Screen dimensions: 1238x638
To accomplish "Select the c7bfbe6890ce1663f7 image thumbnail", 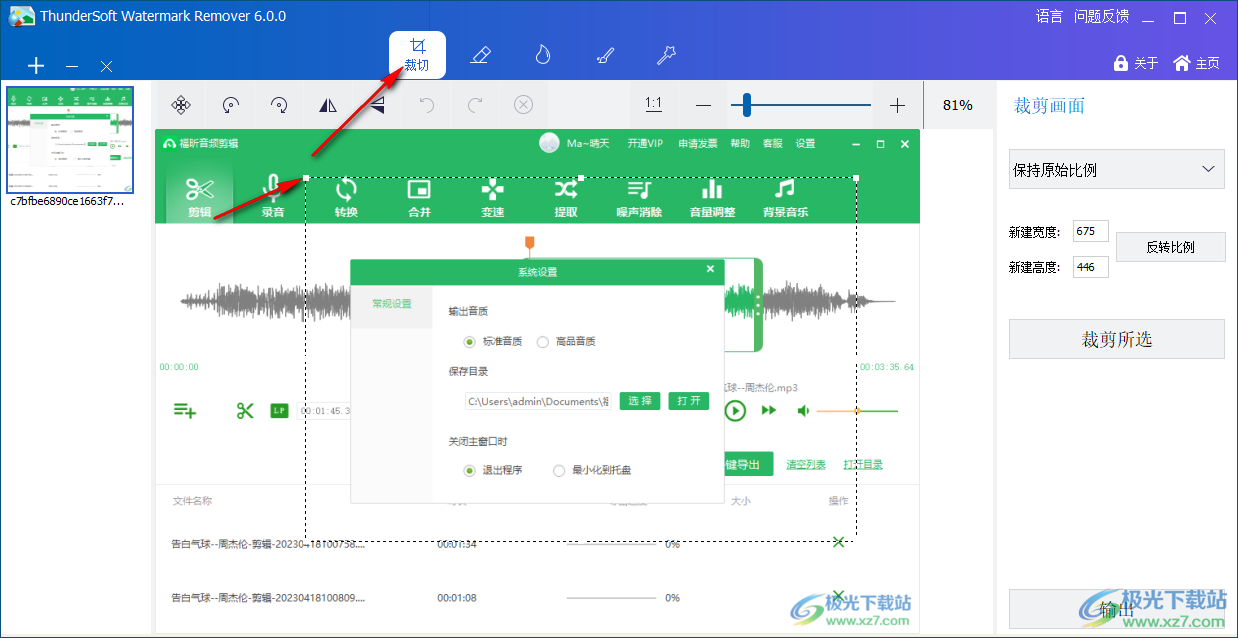I will [70, 140].
